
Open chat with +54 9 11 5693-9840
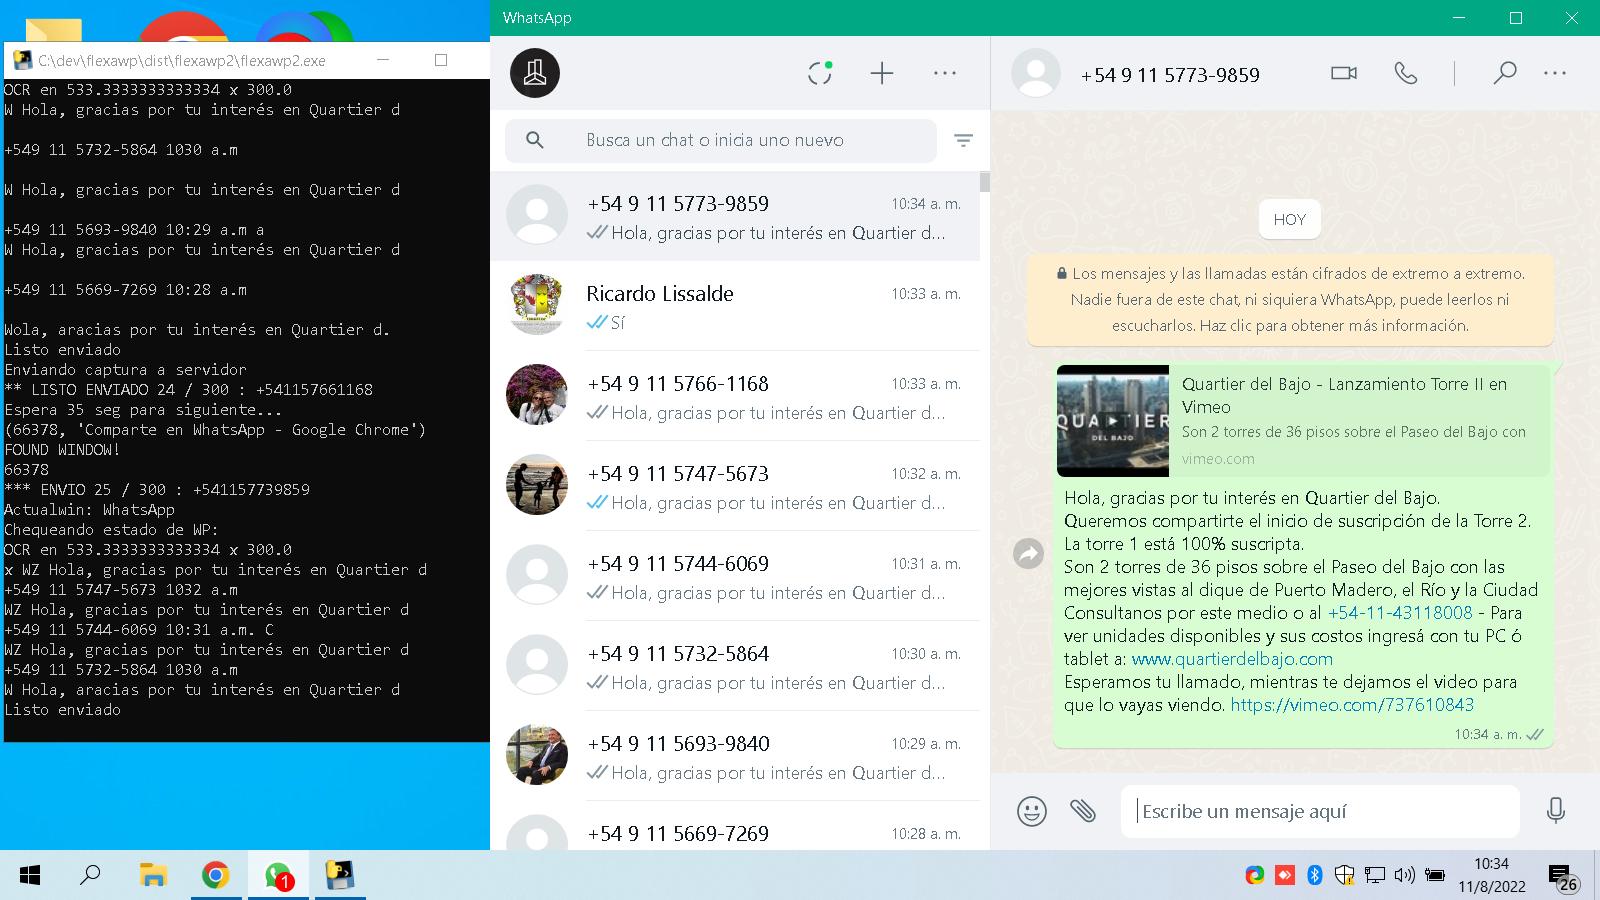tap(735, 756)
